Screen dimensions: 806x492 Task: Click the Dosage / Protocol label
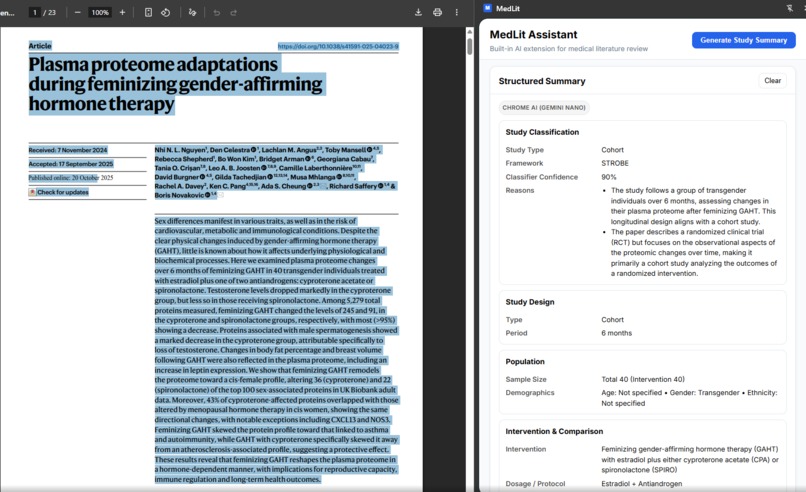point(535,484)
